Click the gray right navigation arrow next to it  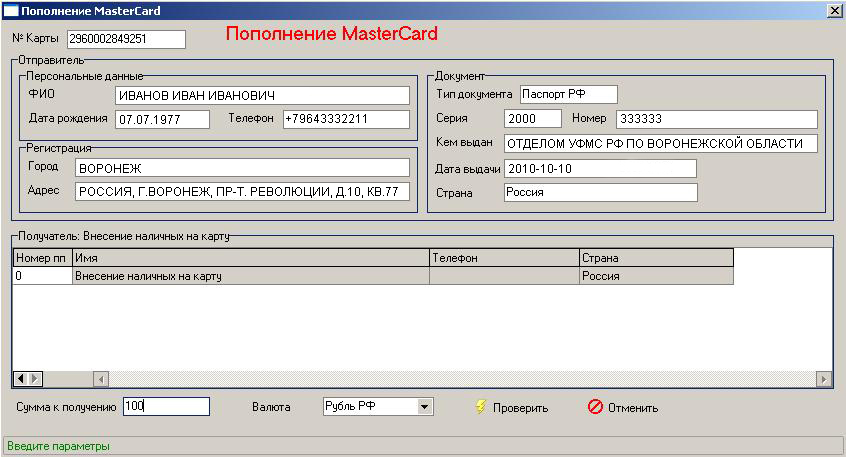coord(35,379)
